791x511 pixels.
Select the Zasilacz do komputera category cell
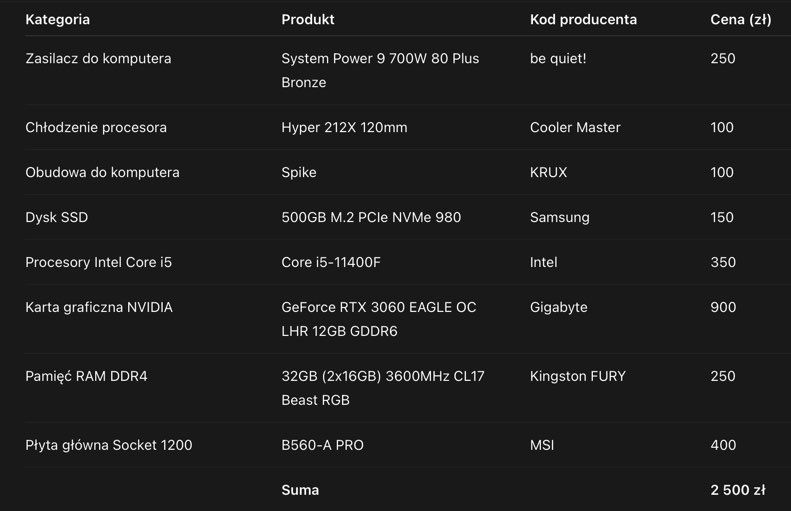pos(98,59)
